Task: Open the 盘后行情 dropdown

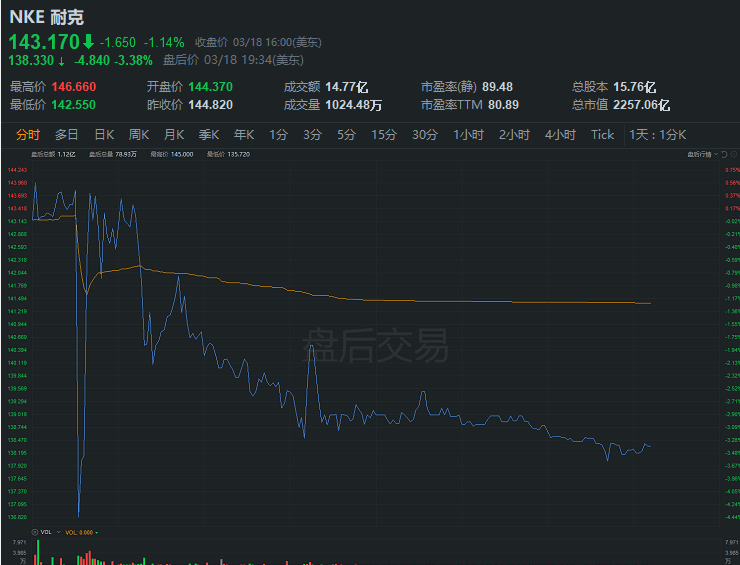Action: pyautogui.click(x=702, y=154)
